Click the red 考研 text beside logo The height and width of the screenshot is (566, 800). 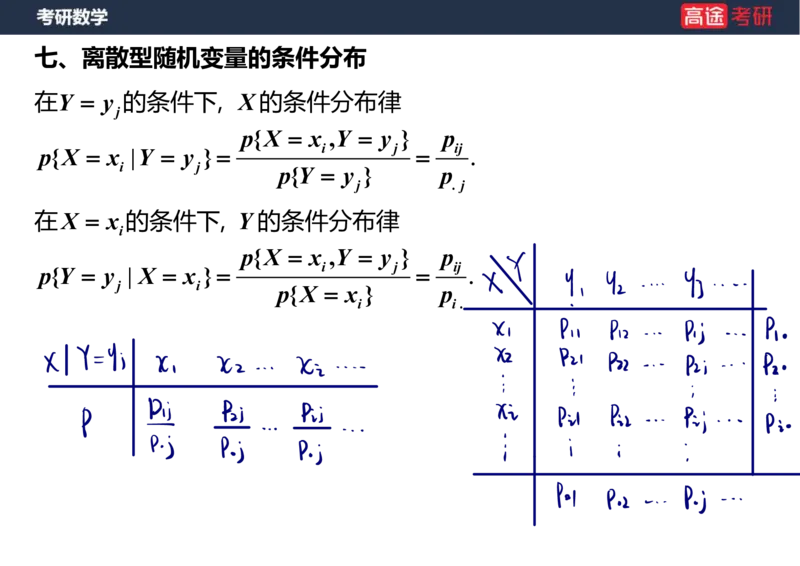point(752,16)
